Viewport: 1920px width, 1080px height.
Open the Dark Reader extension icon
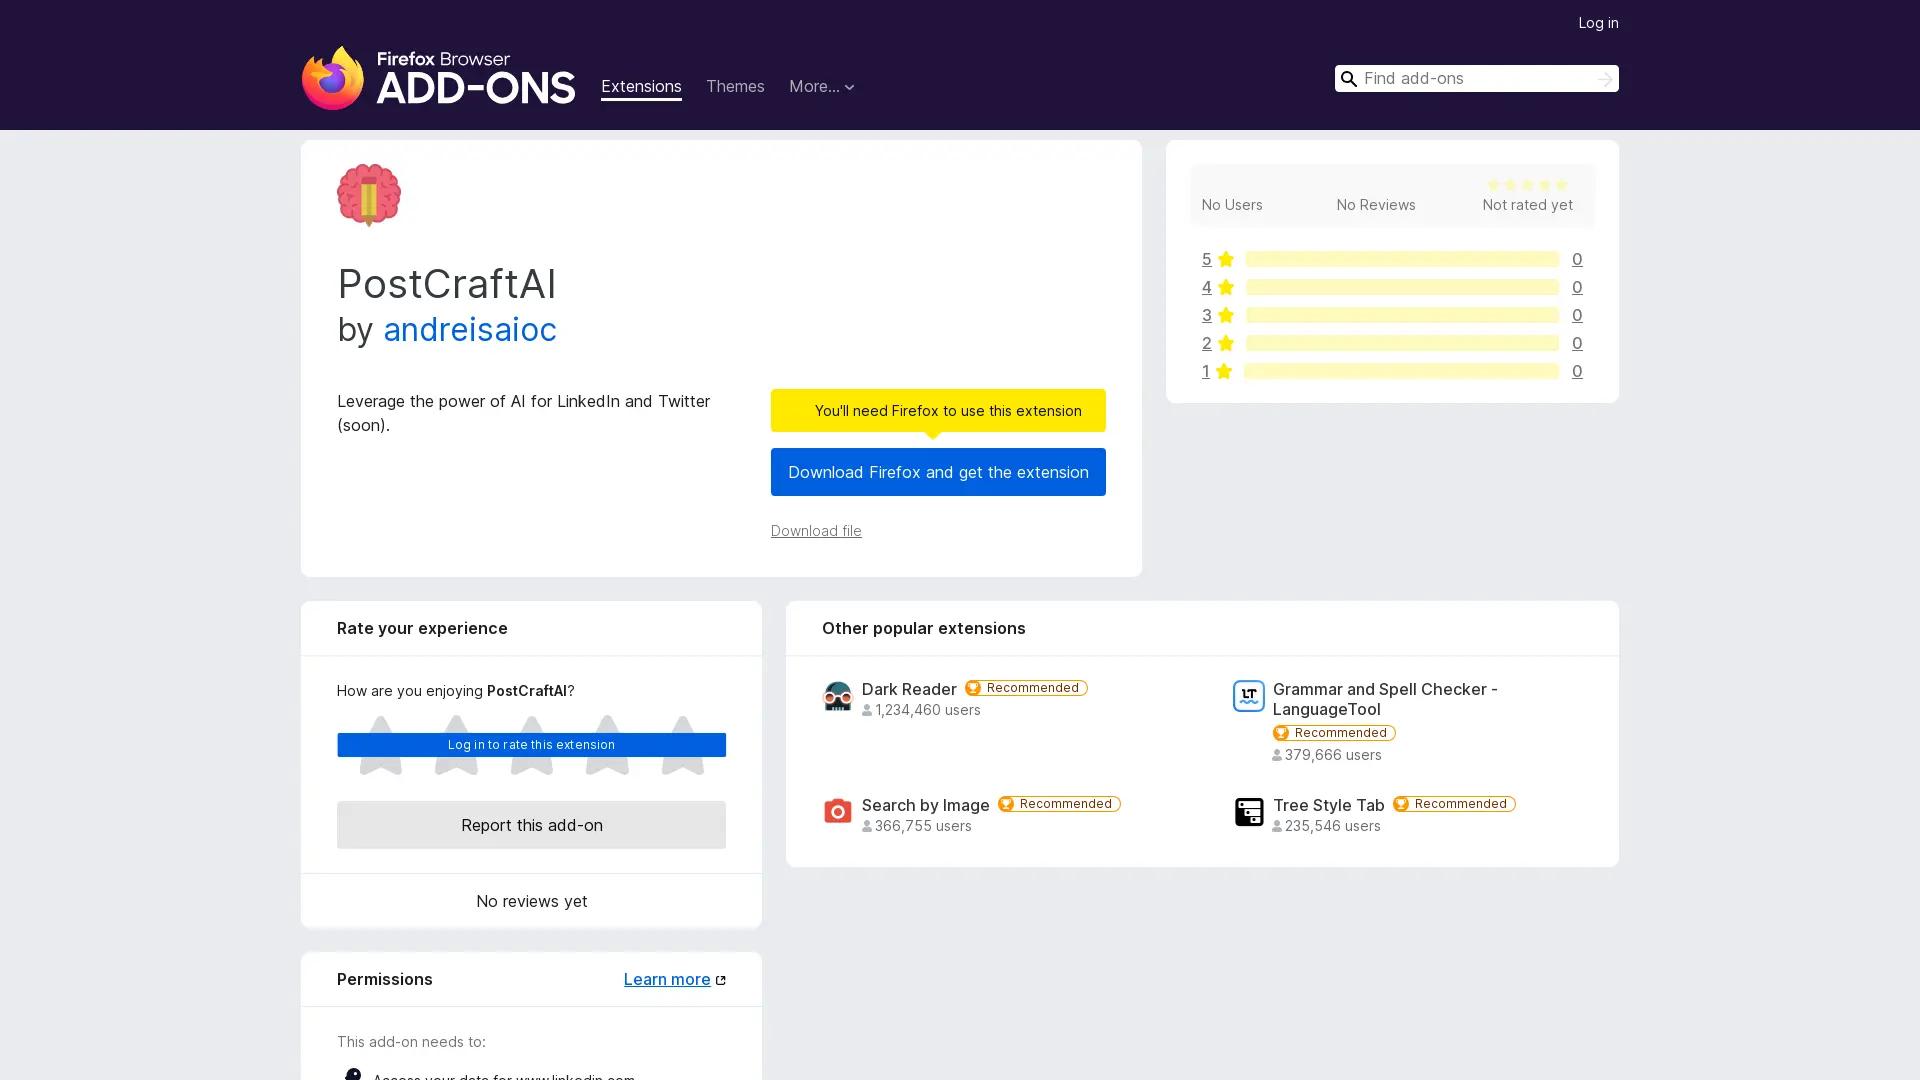pos(838,696)
